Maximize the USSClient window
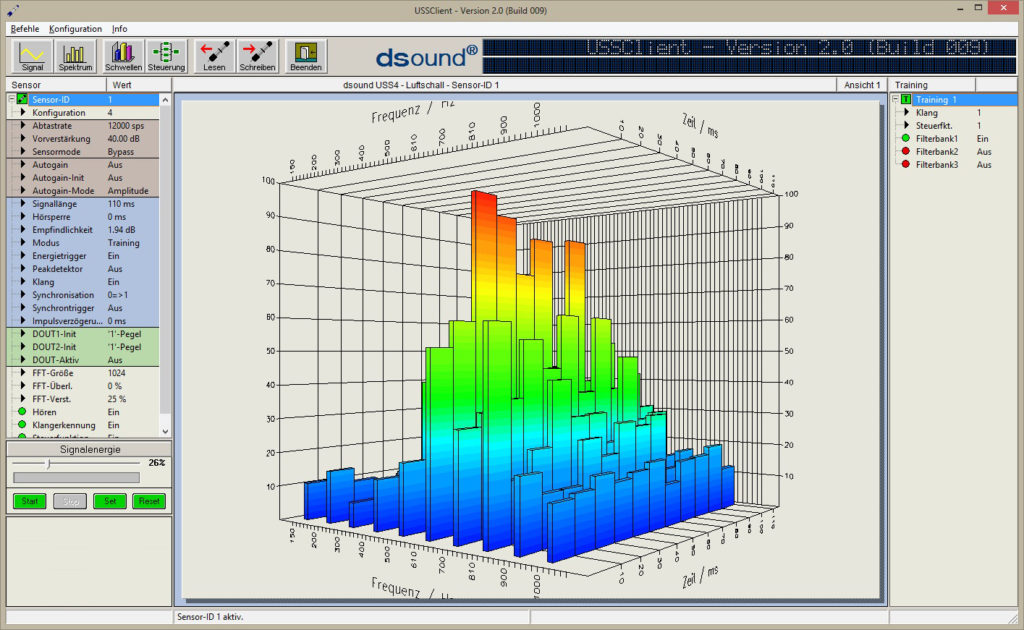1024x630 pixels. (978, 8)
